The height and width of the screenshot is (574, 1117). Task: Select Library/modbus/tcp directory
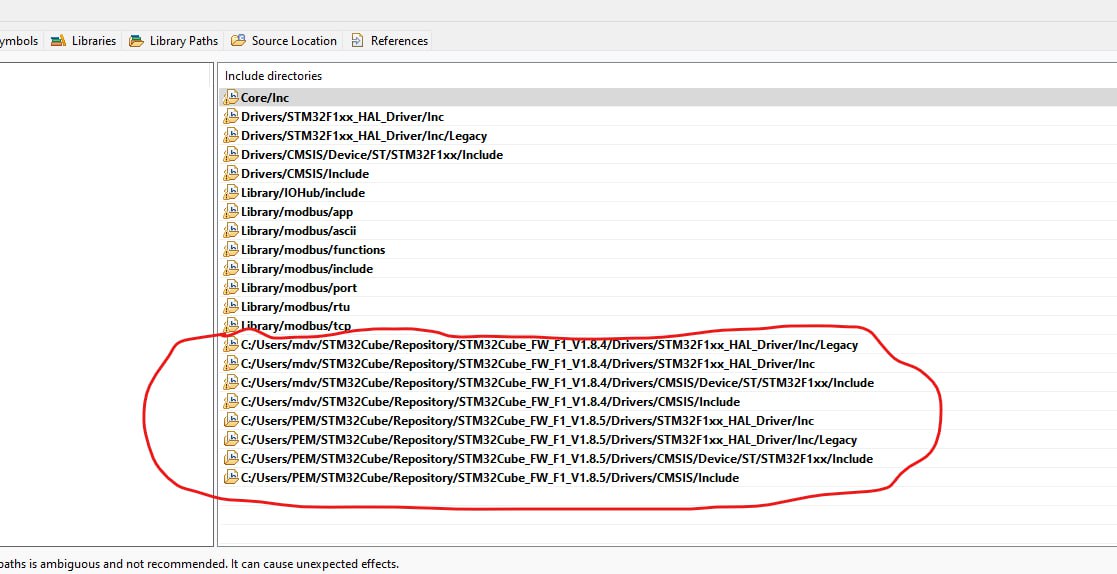[668, 325]
